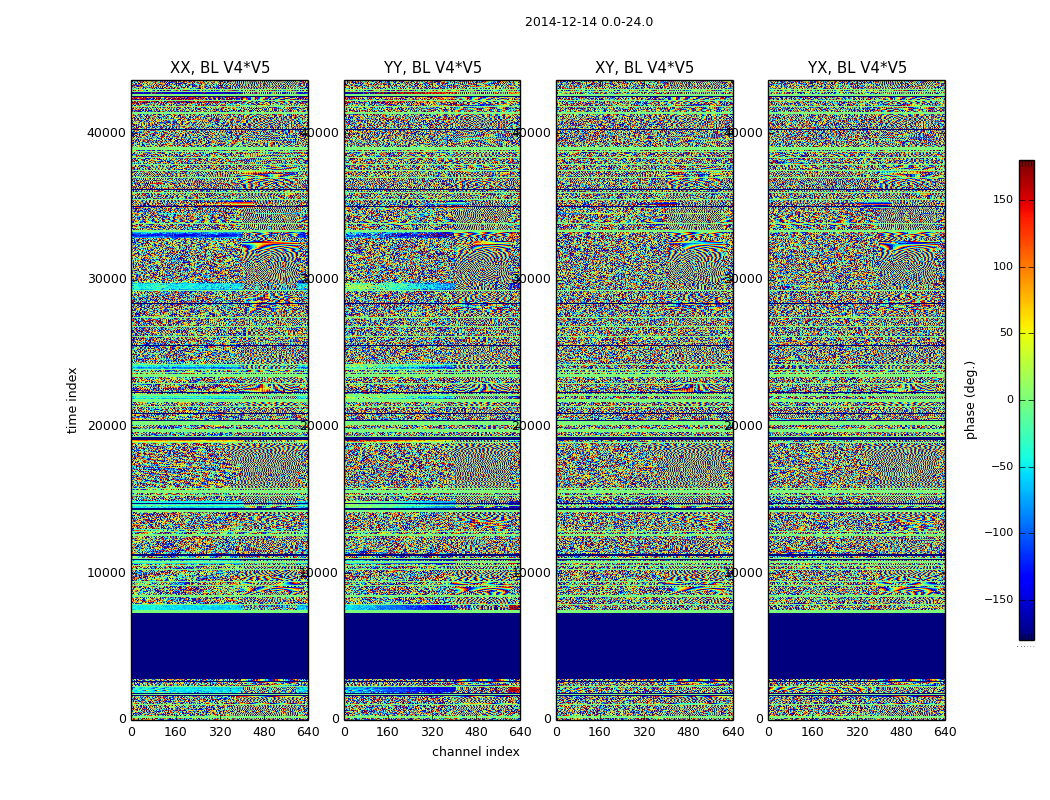The height and width of the screenshot is (800, 1050).
Task: Click the 480 x-tick under the YX panel
Action: [901, 732]
